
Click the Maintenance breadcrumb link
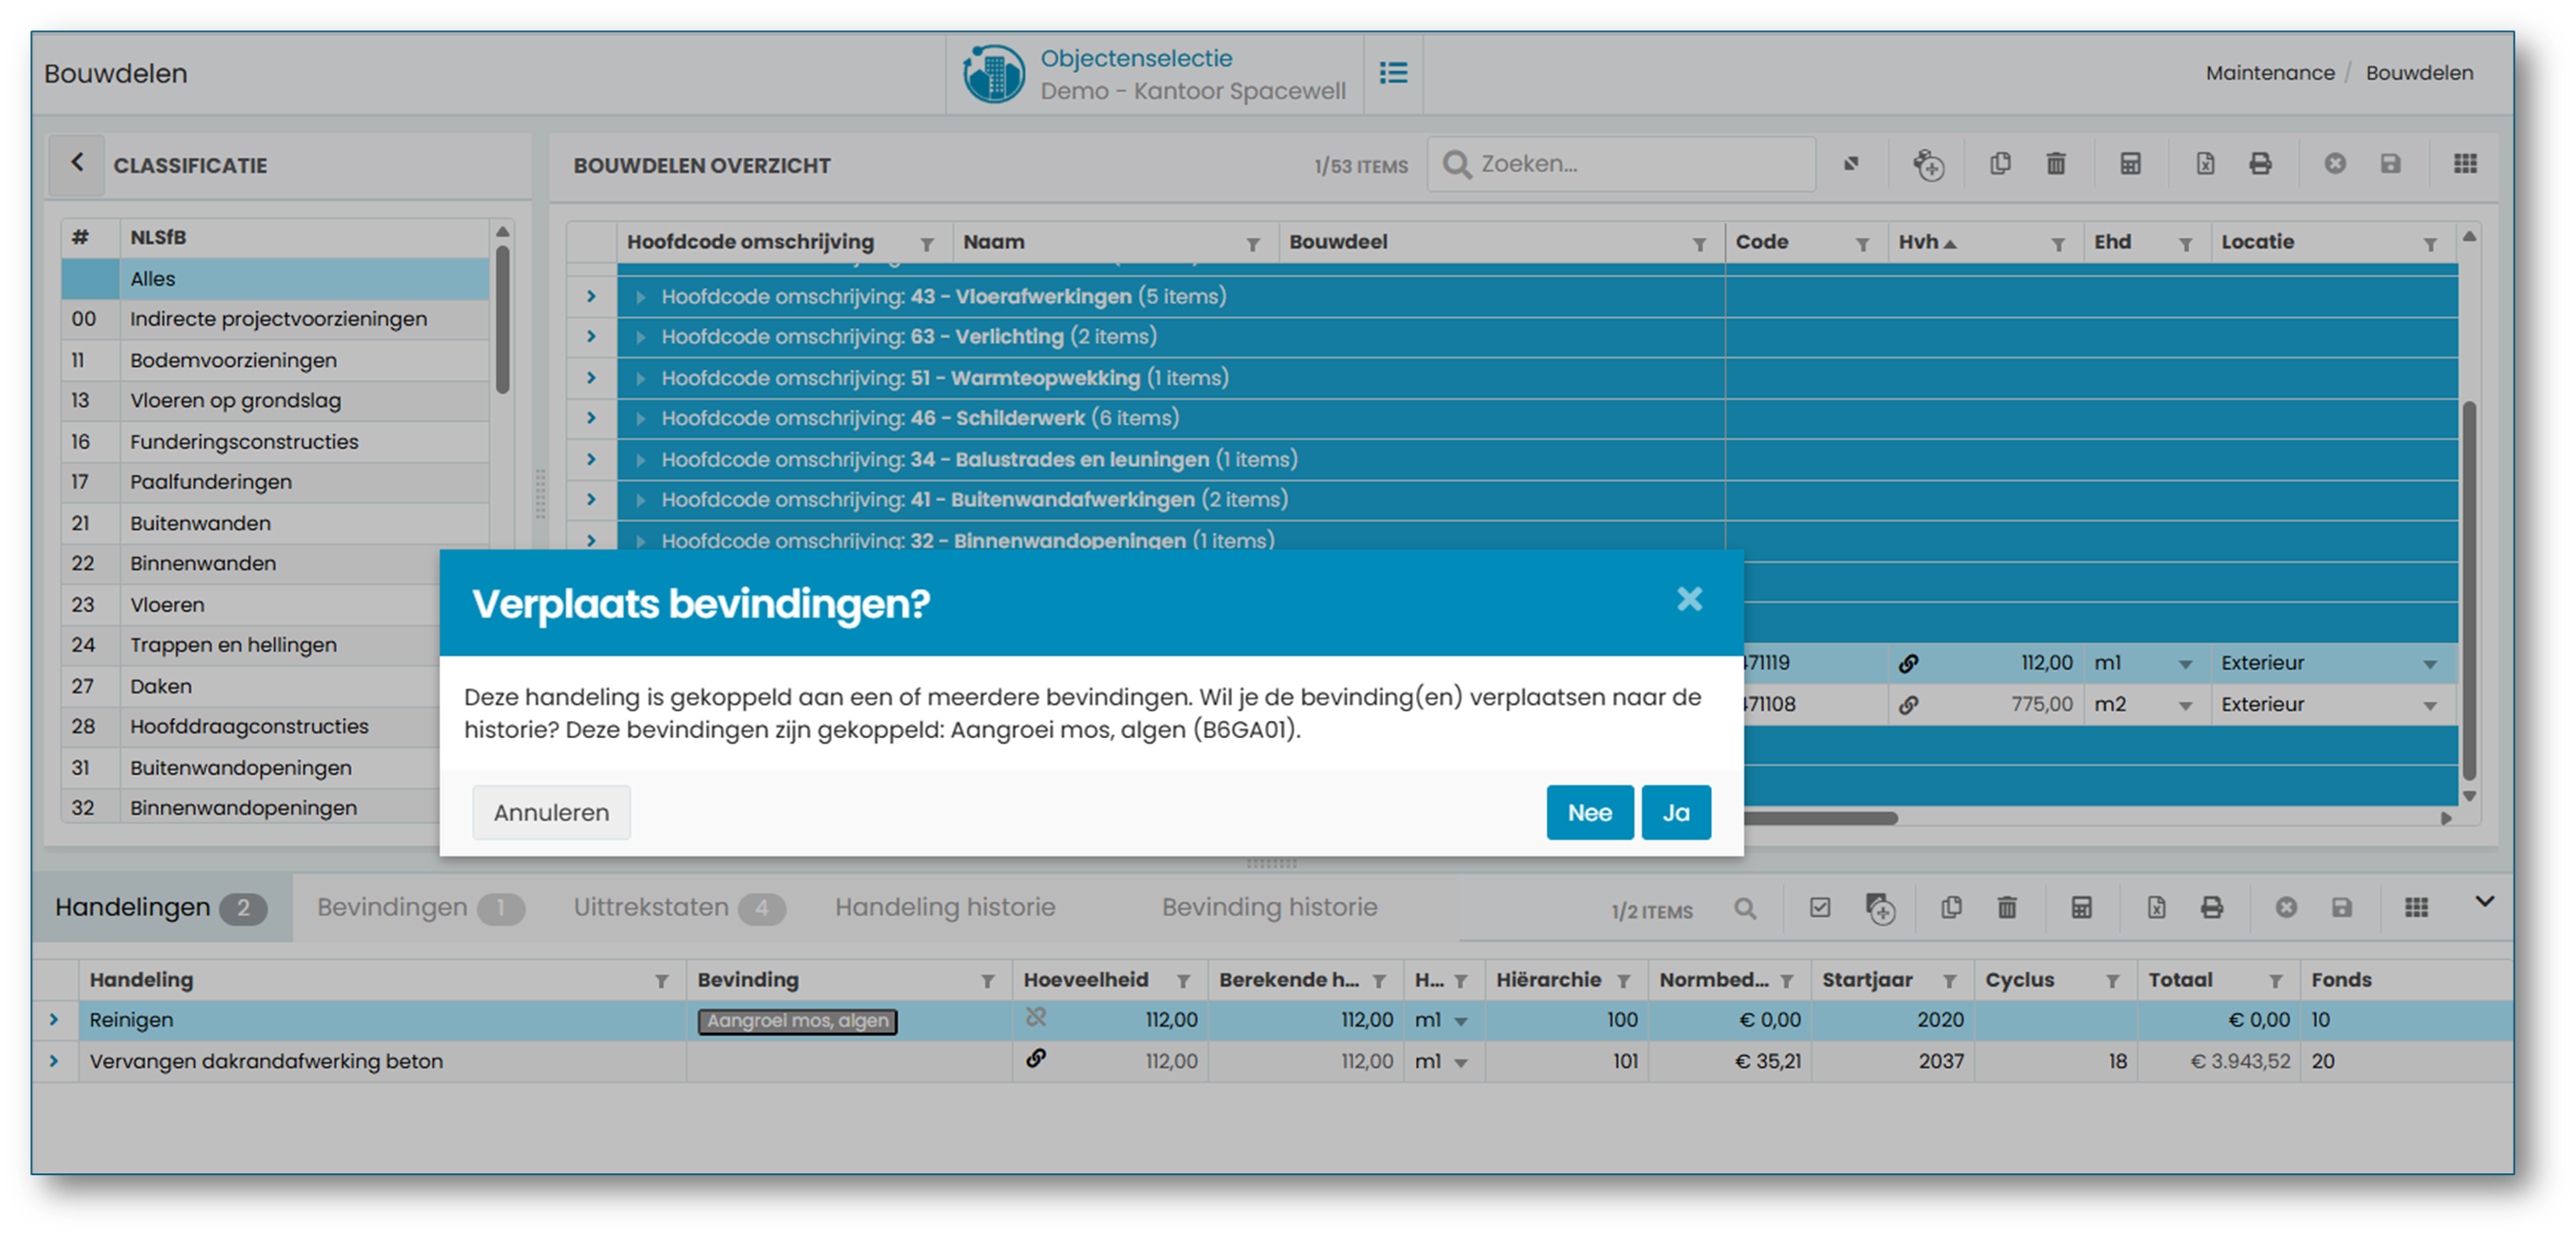click(2270, 73)
